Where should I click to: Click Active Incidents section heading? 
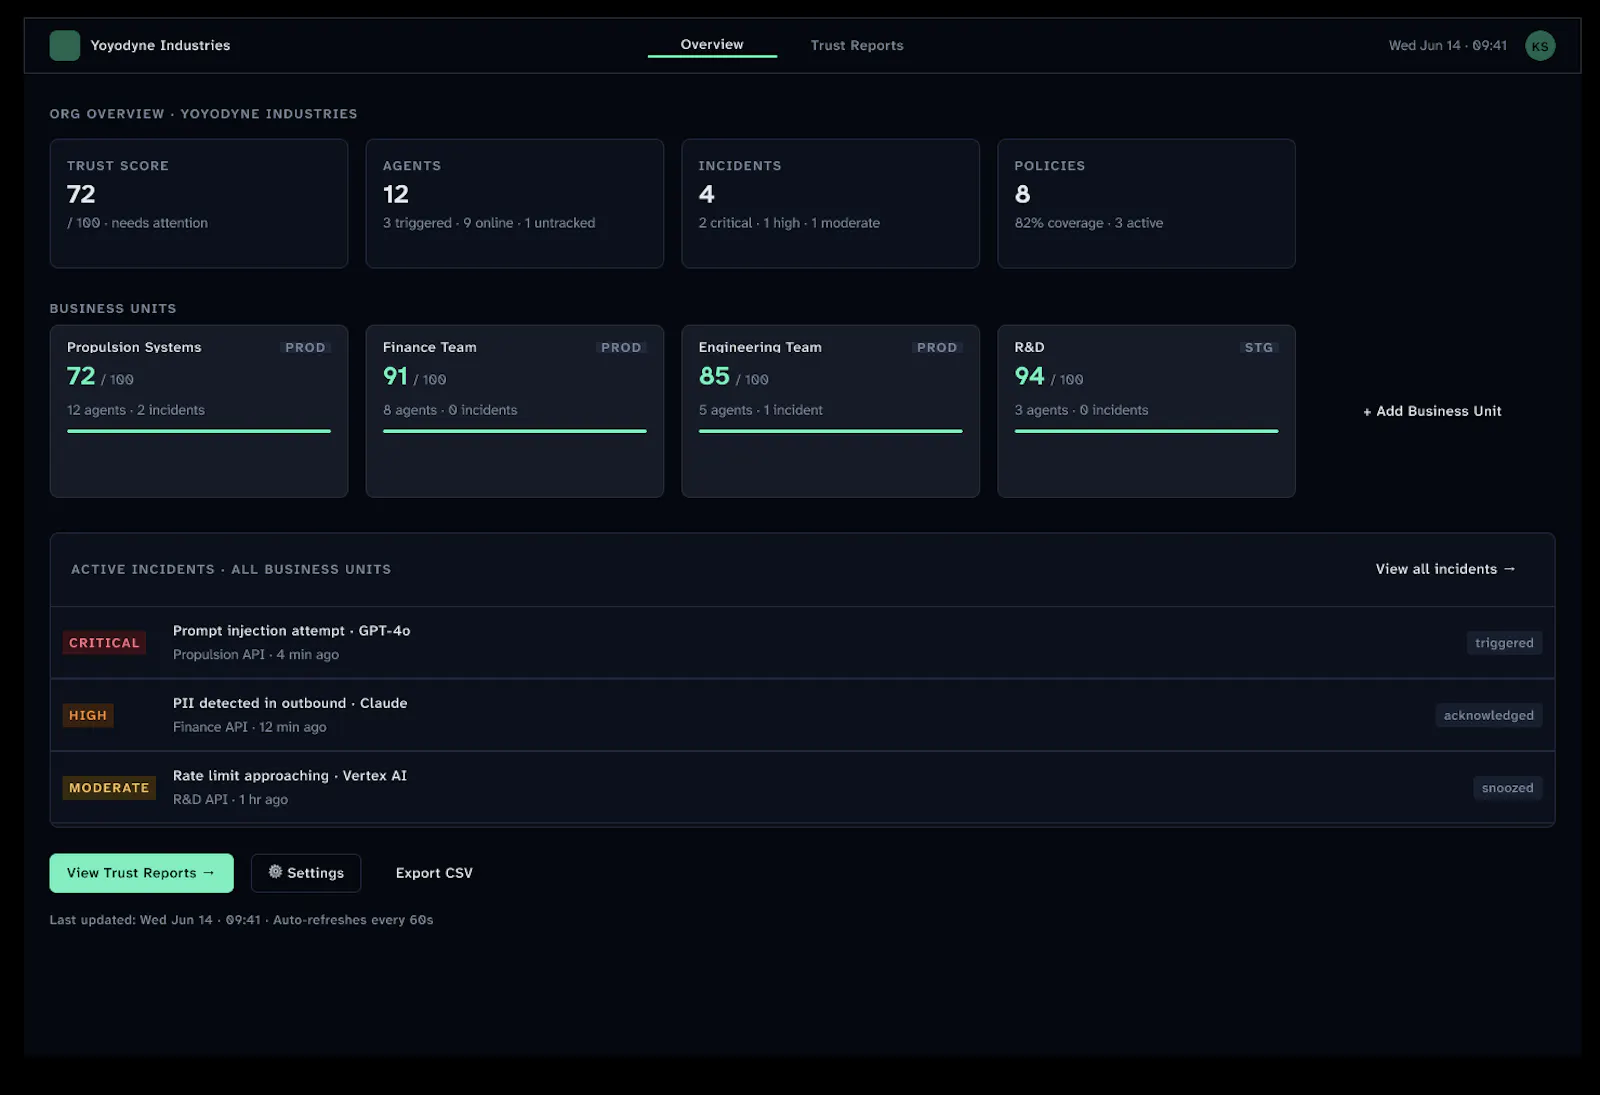[x=231, y=569]
